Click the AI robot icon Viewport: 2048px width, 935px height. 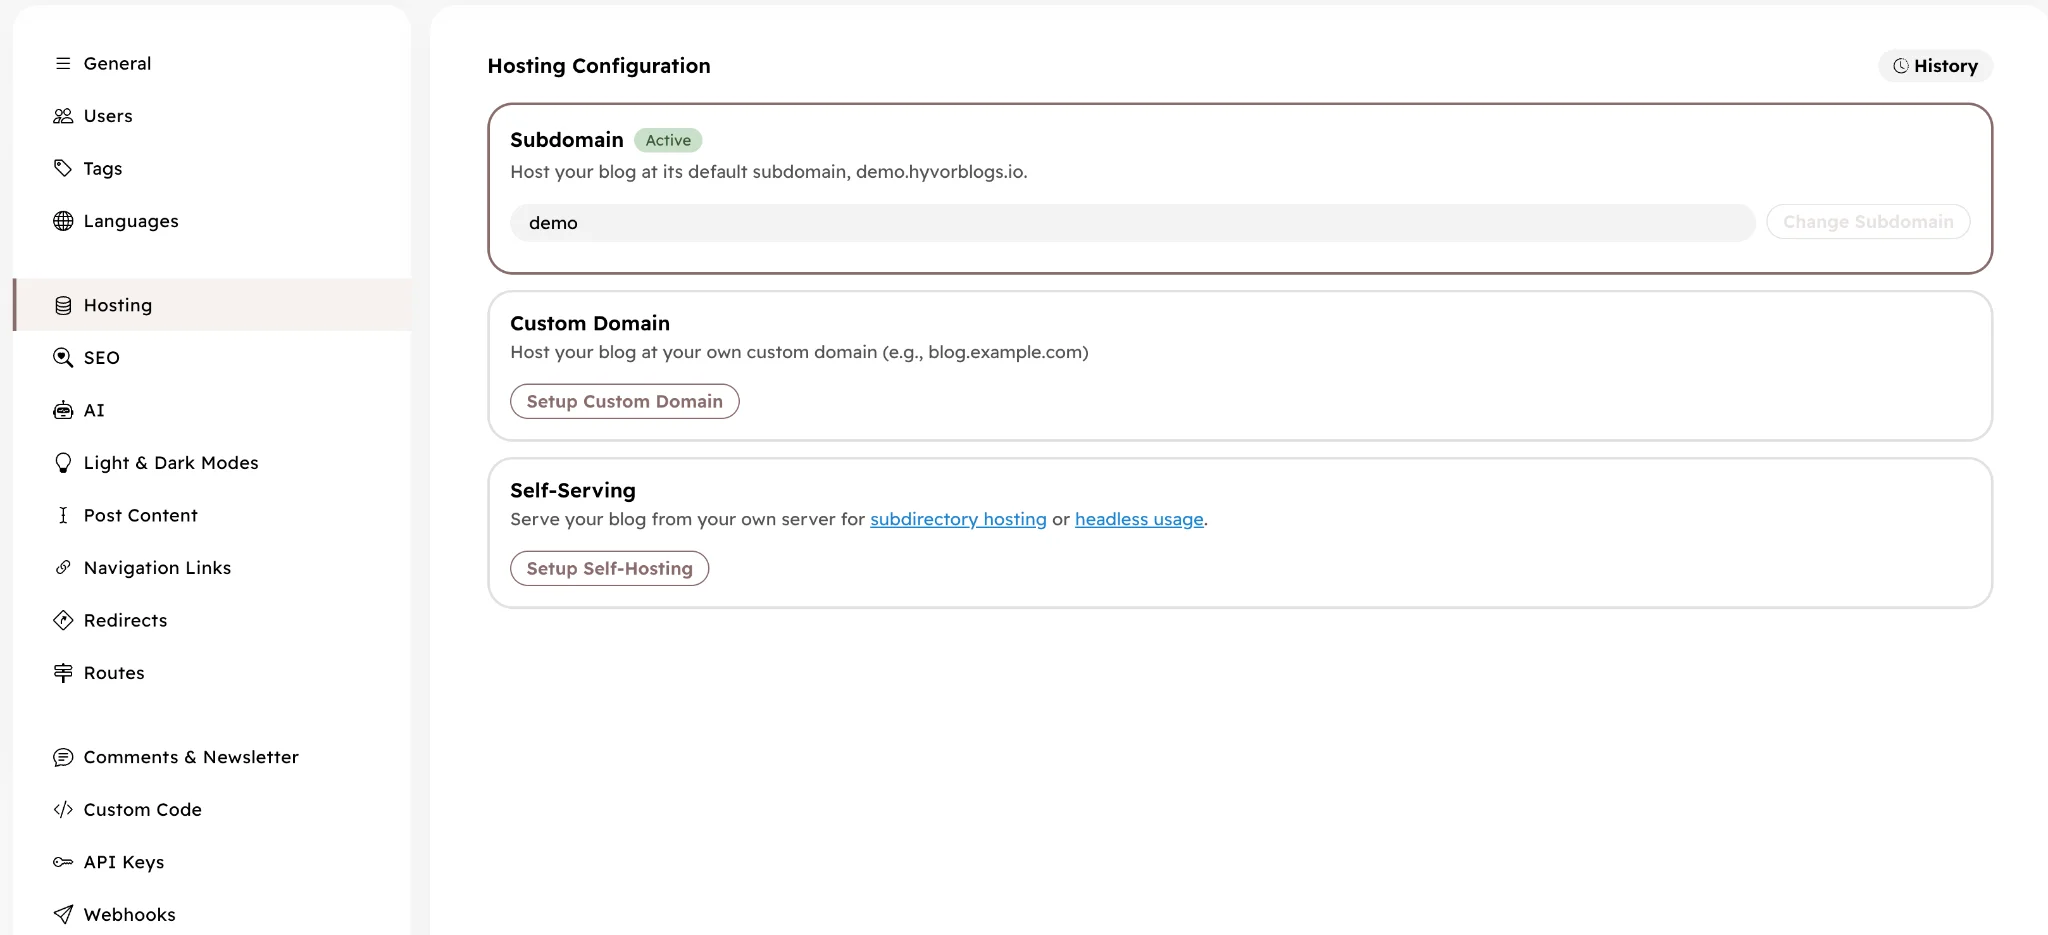[x=63, y=410]
